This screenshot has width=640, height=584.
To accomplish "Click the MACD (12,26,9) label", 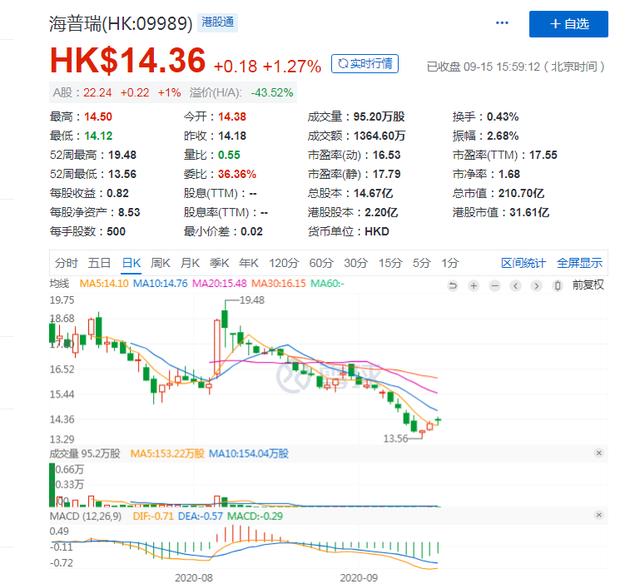I will (86, 516).
